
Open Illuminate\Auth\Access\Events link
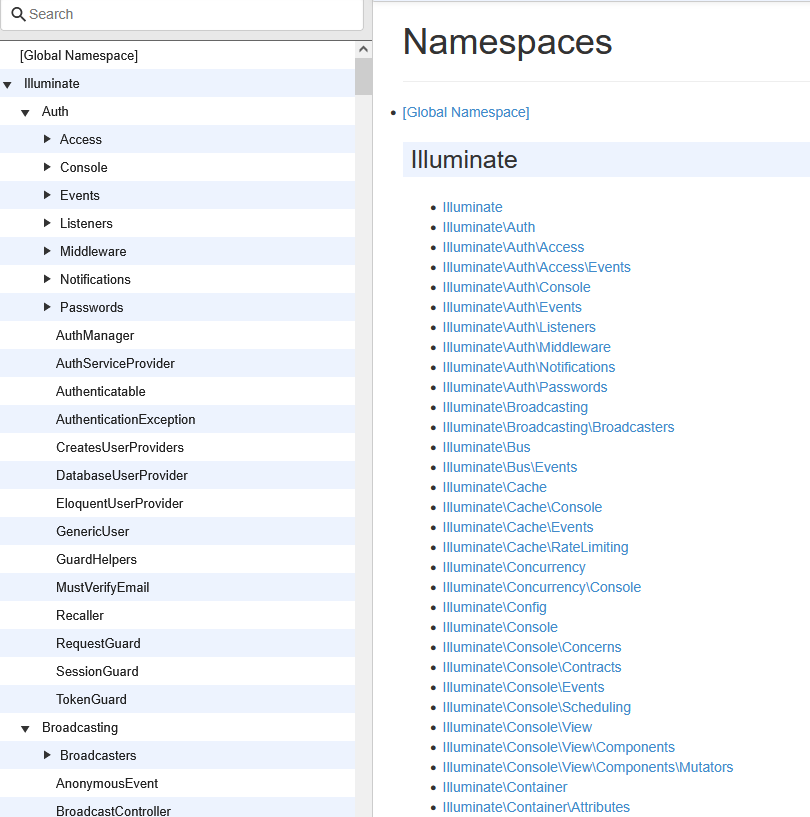coord(537,267)
